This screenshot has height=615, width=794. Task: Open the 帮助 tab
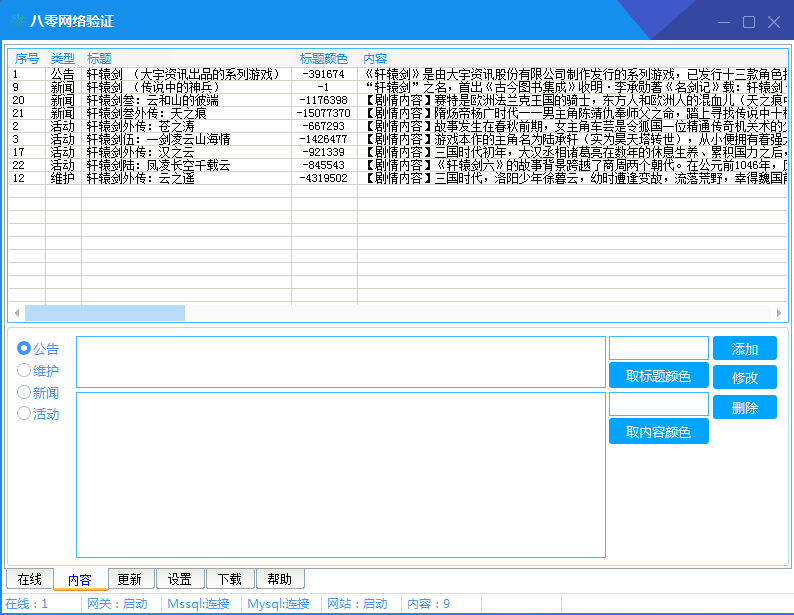coord(280,579)
